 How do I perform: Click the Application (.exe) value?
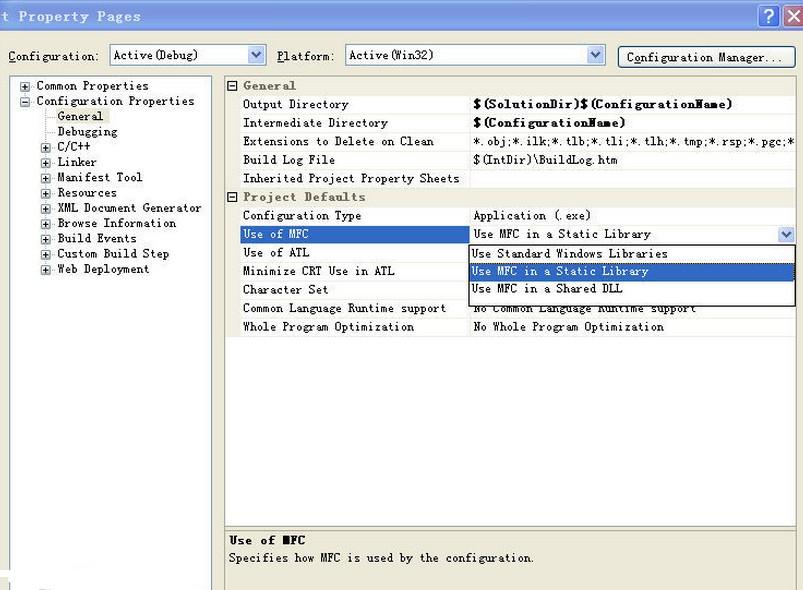(x=532, y=216)
